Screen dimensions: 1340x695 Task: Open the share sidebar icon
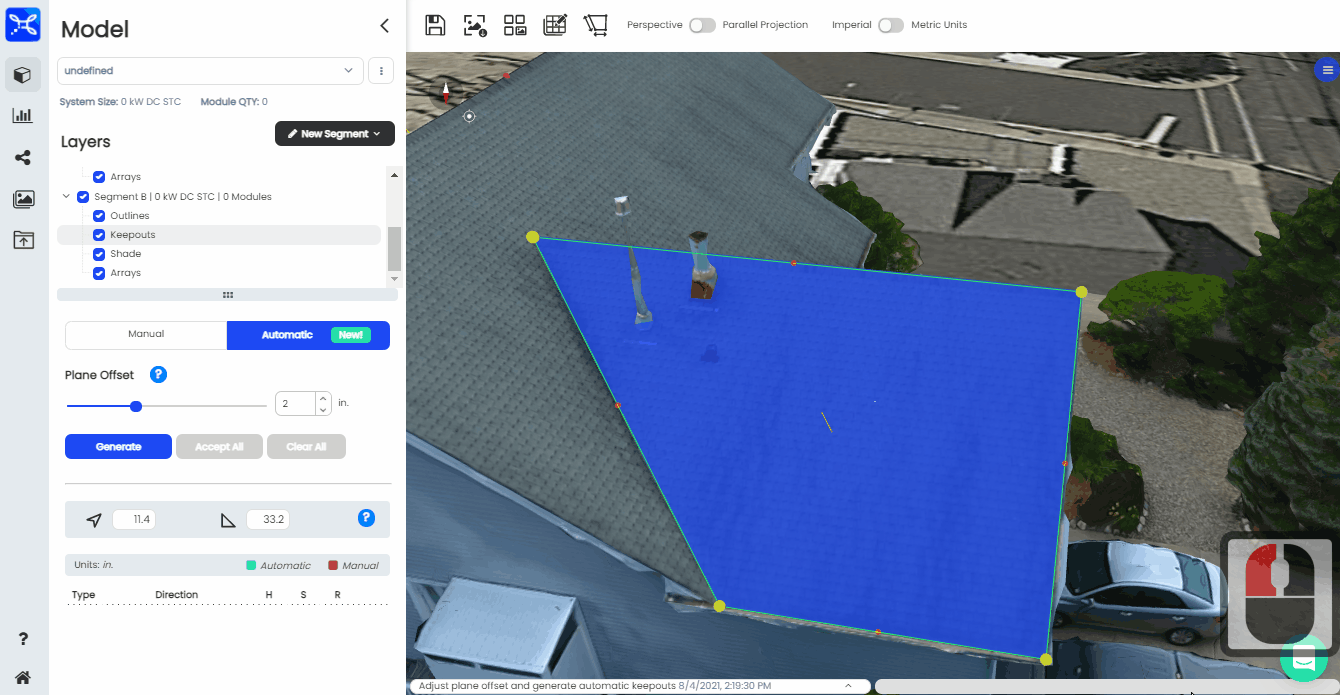(x=23, y=158)
